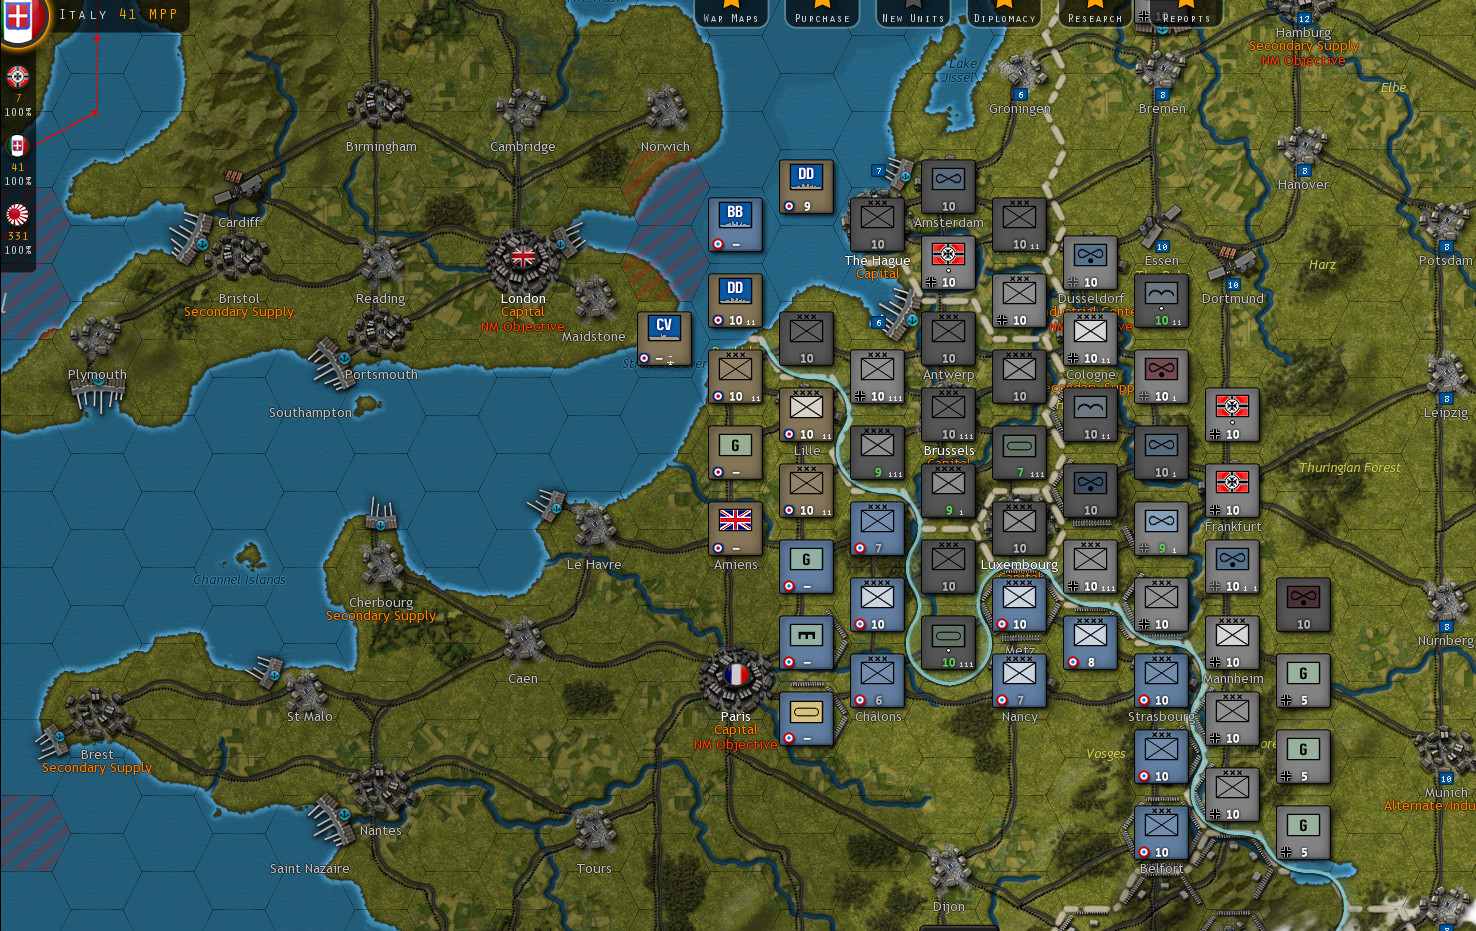Click the Cambridge city icon
Image resolution: width=1476 pixels, height=931 pixels.
pyautogui.click(x=522, y=110)
